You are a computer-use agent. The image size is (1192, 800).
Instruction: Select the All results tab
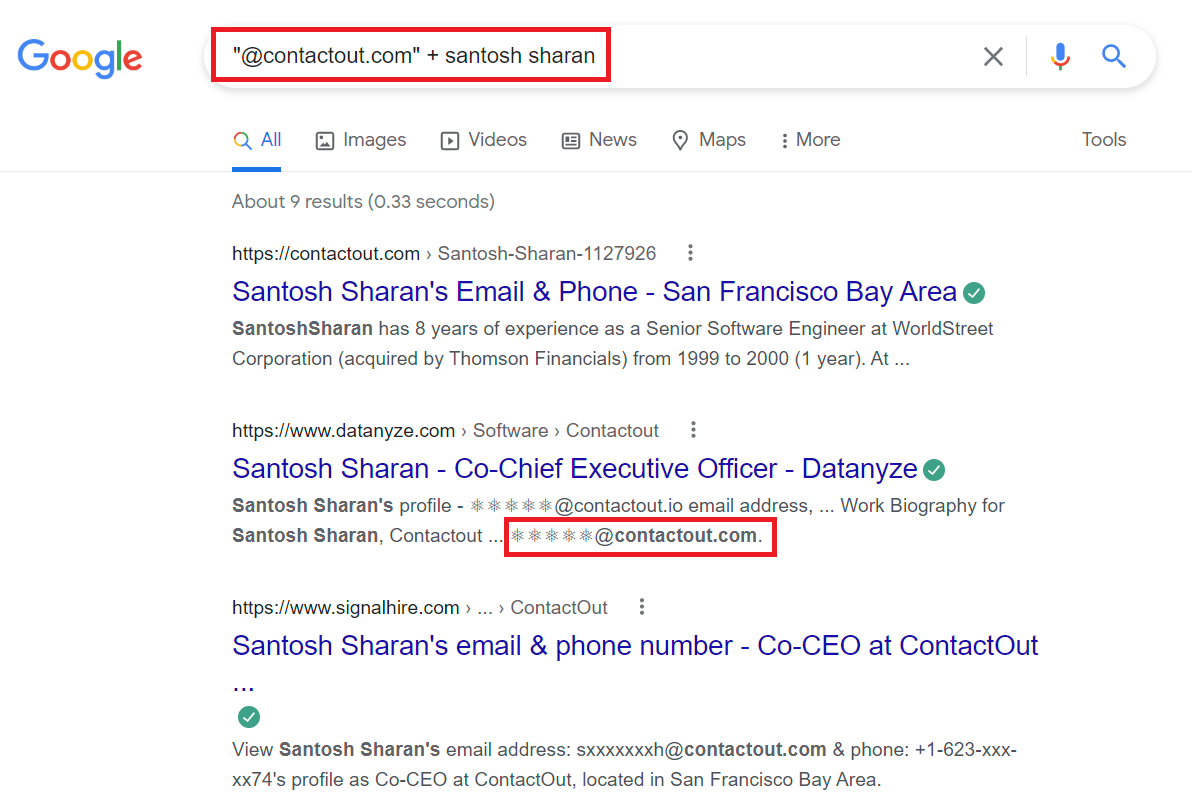[257, 140]
